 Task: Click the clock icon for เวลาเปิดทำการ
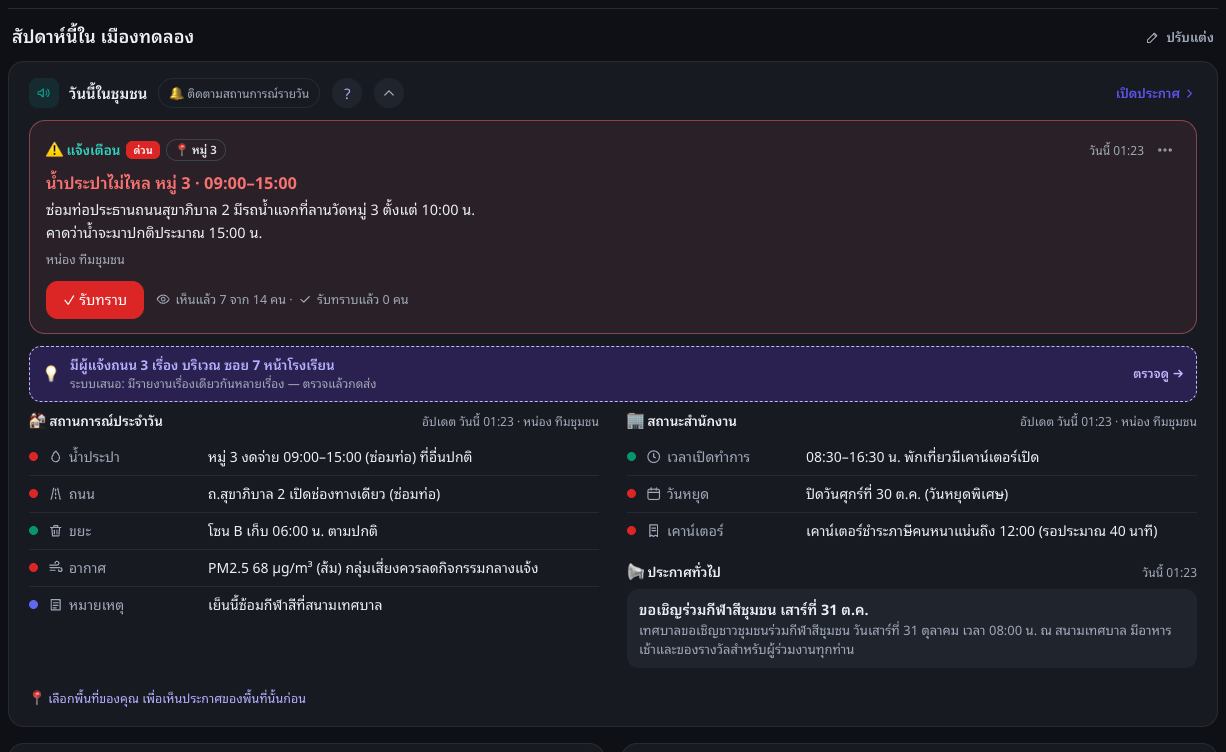(654, 457)
